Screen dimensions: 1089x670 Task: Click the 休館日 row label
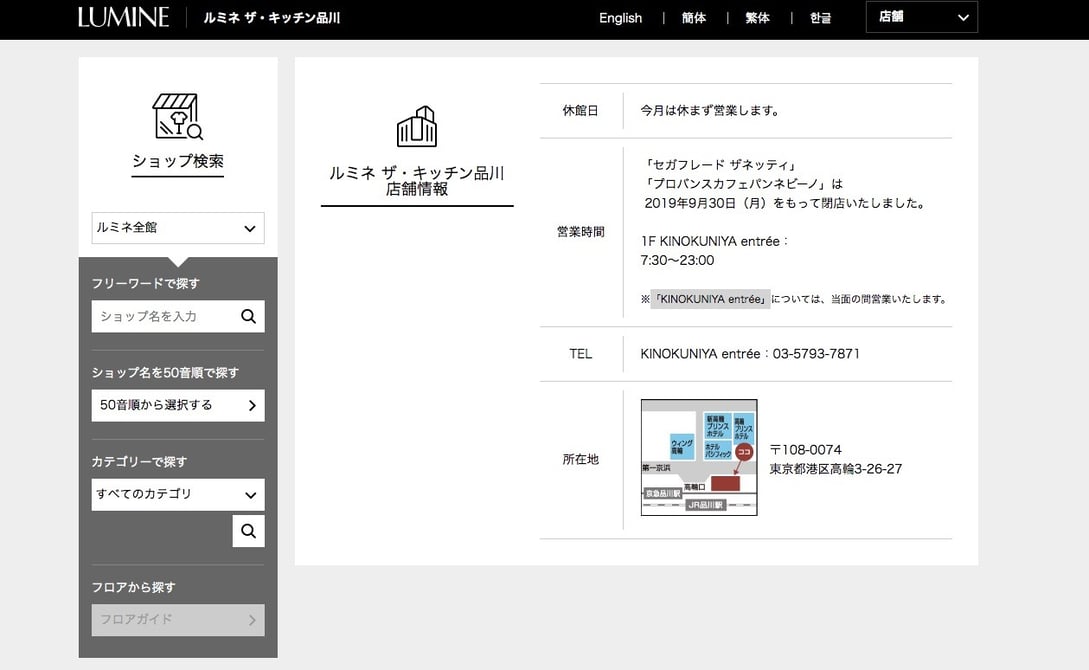(x=581, y=110)
